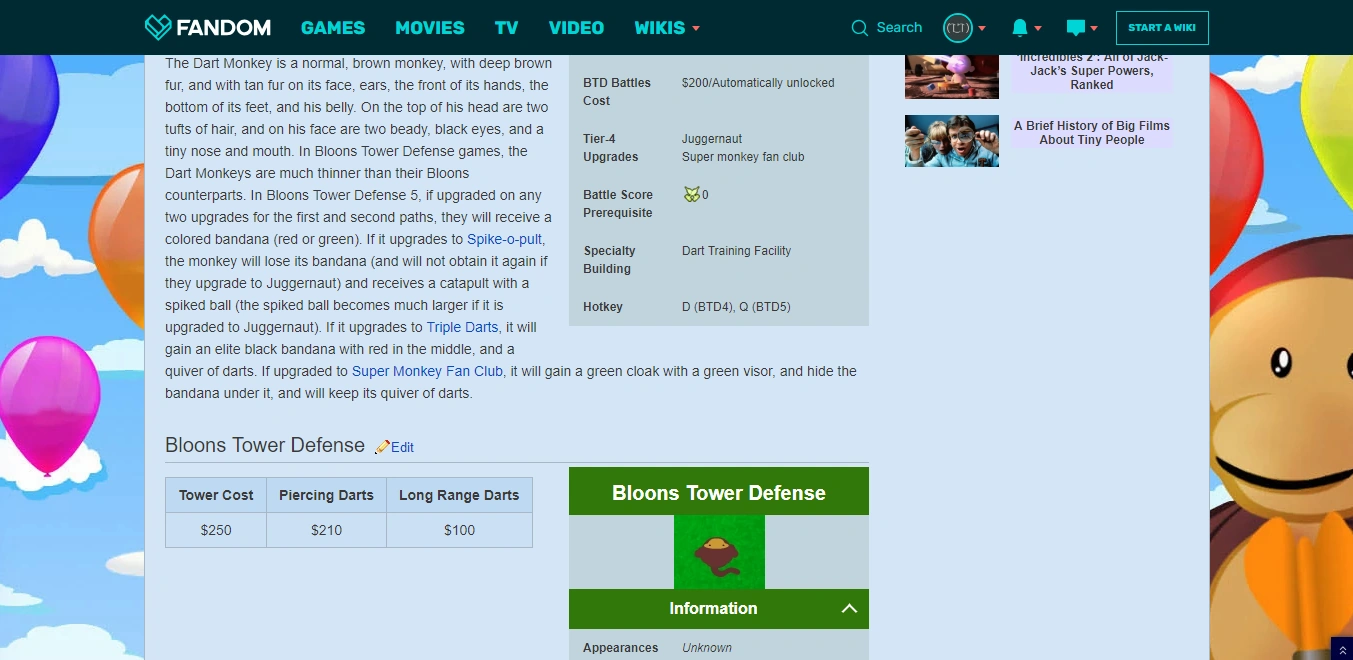Go to VIDEO in top navigation
The height and width of the screenshot is (660, 1353).
click(576, 28)
